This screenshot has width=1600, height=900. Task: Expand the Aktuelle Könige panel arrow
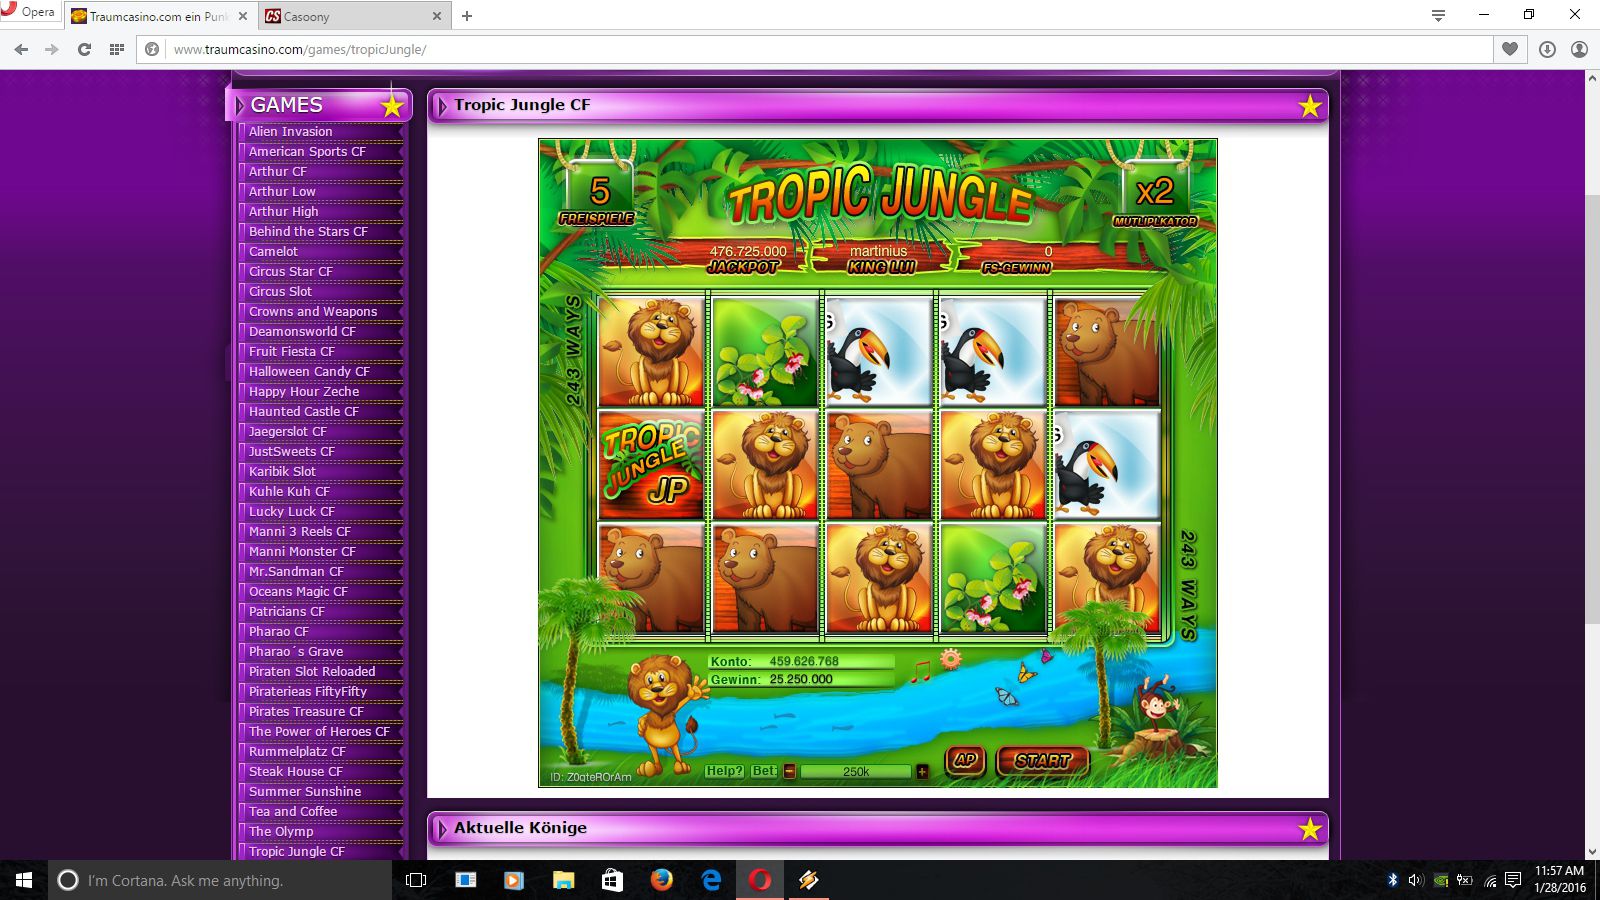click(x=442, y=828)
